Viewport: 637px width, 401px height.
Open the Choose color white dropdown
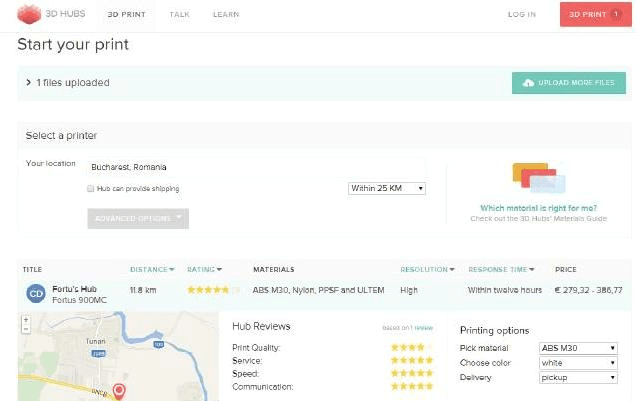(578, 363)
